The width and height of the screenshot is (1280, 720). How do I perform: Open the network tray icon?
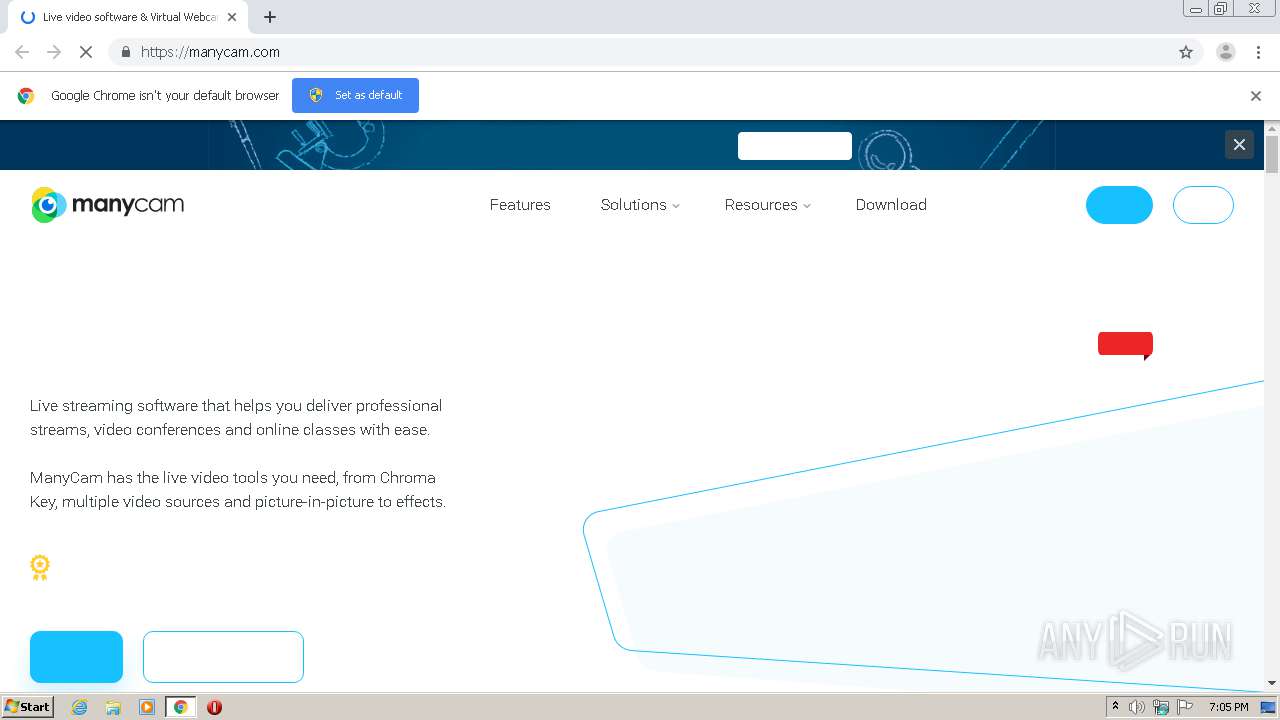(1161, 707)
